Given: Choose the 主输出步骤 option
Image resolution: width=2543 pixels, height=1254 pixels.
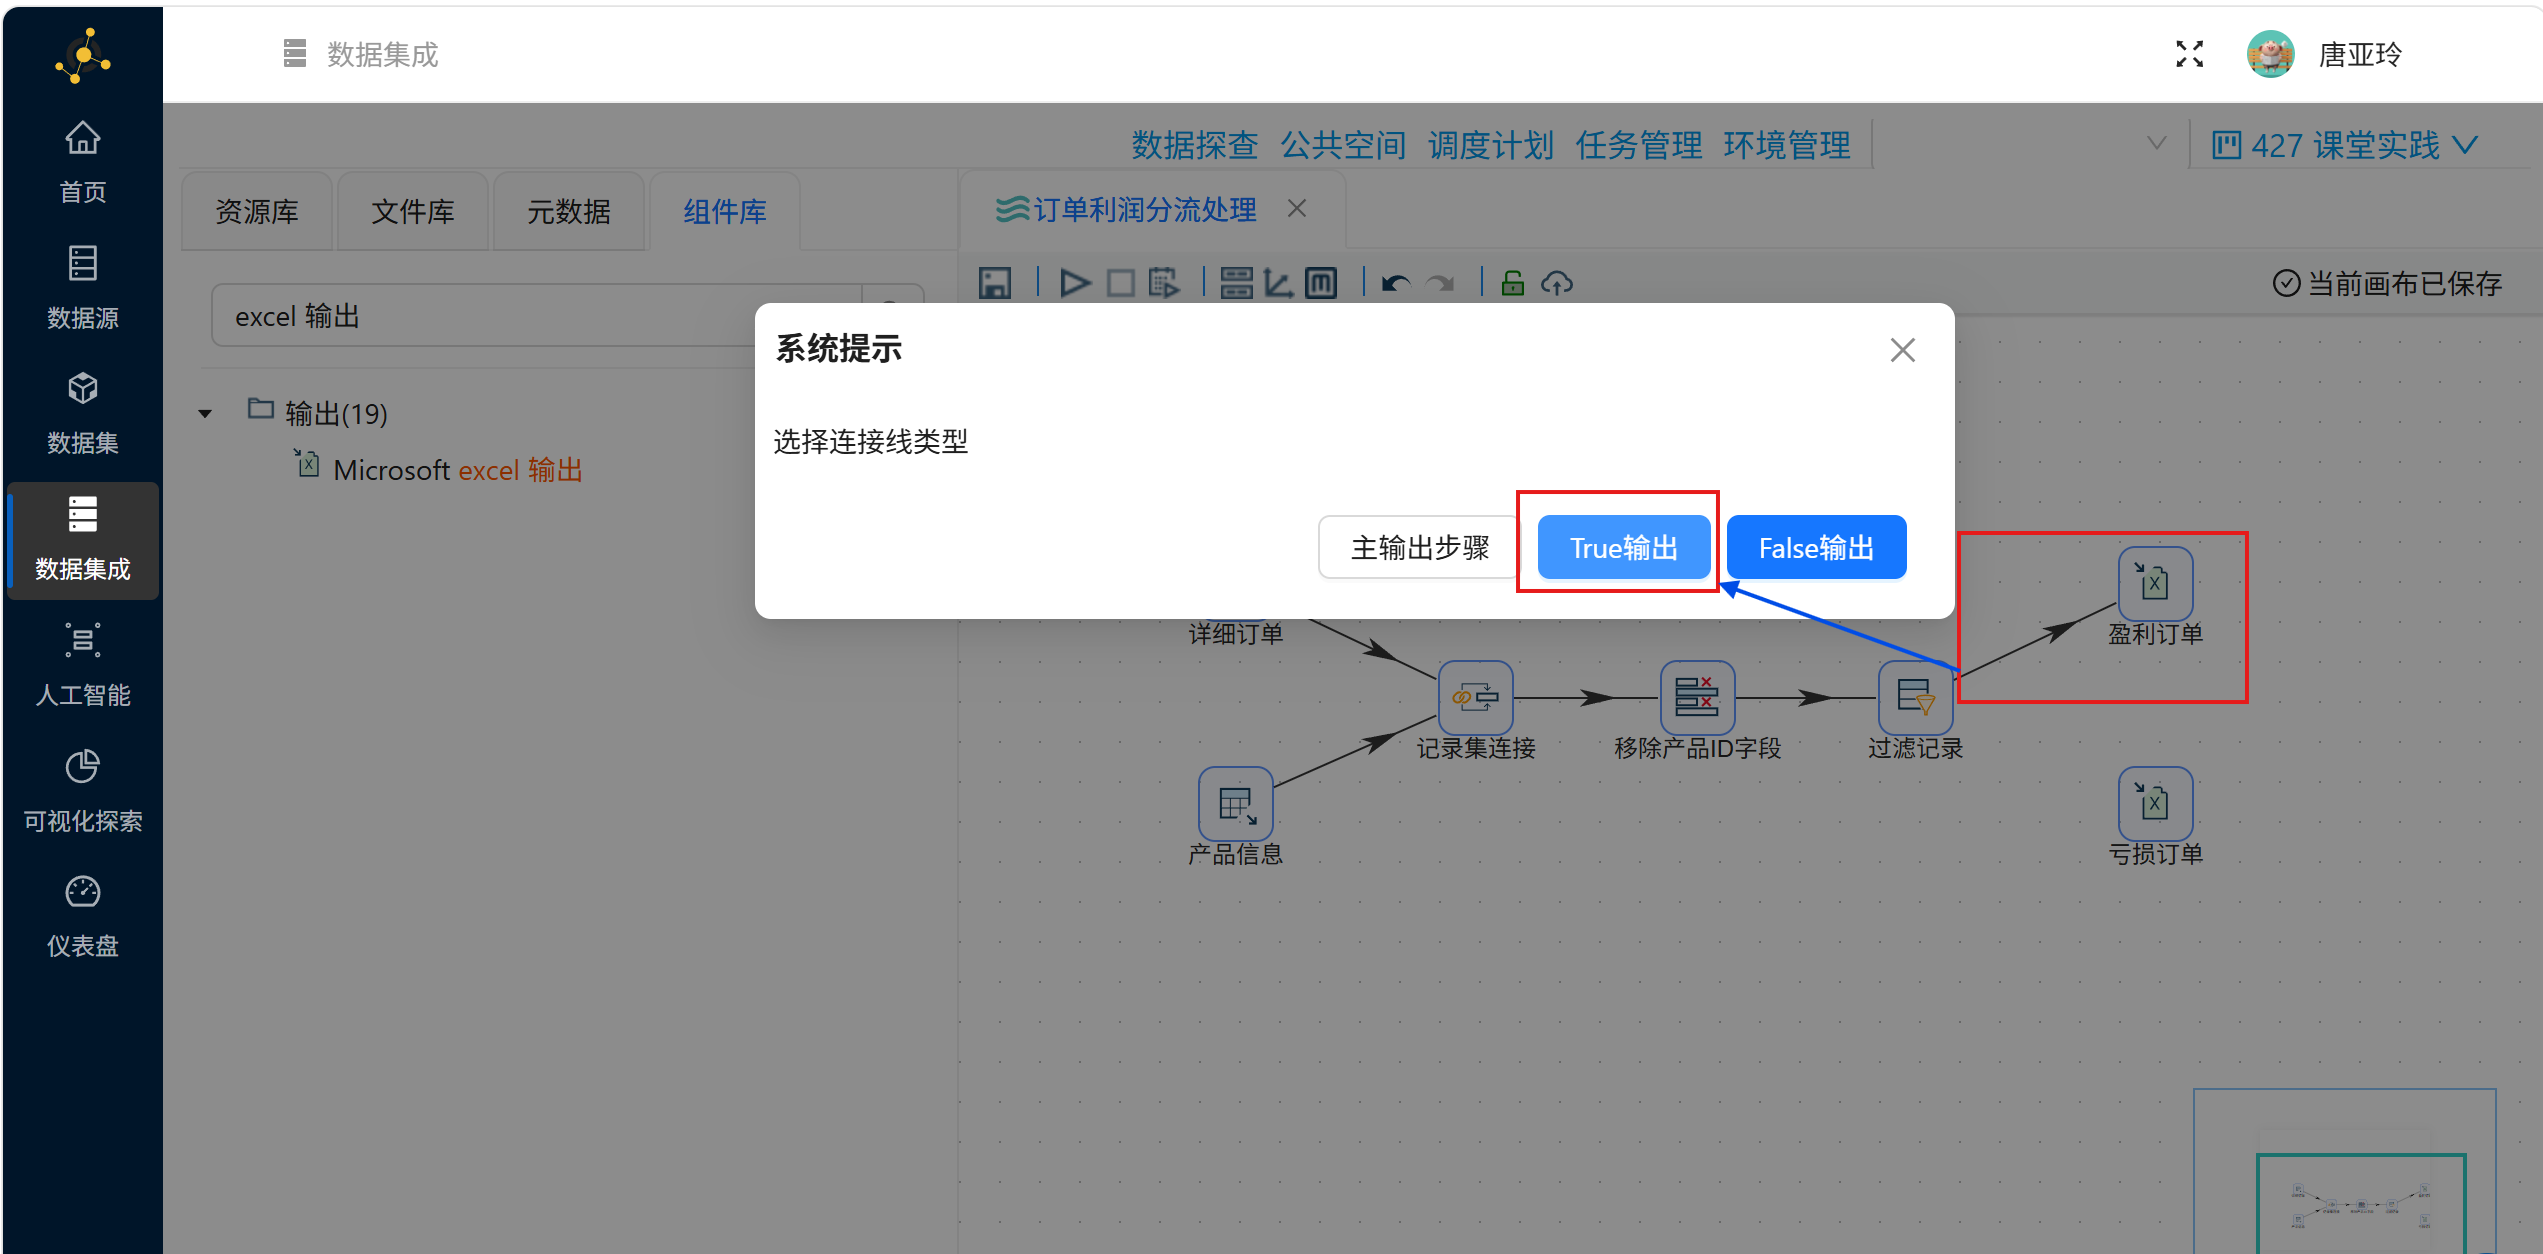Looking at the screenshot, I should (x=1419, y=547).
